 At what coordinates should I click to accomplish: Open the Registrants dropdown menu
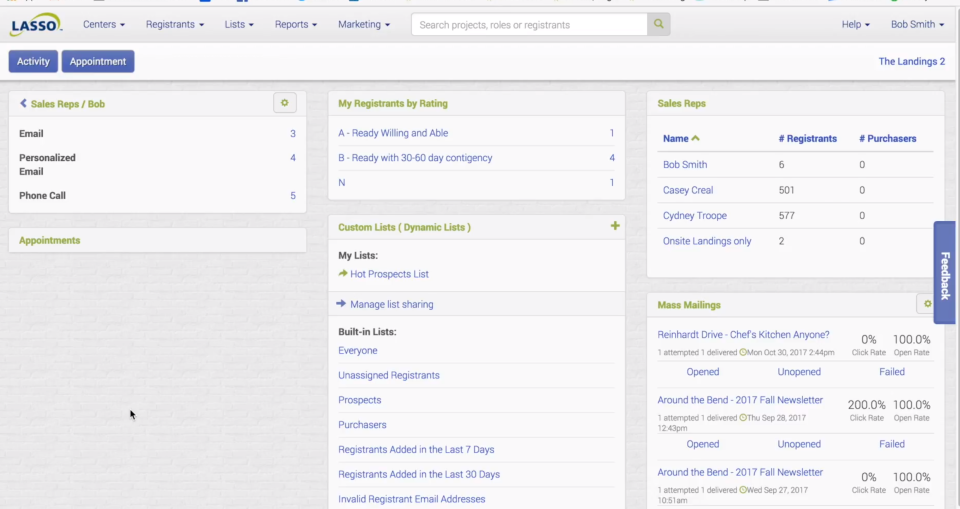[174, 25]
